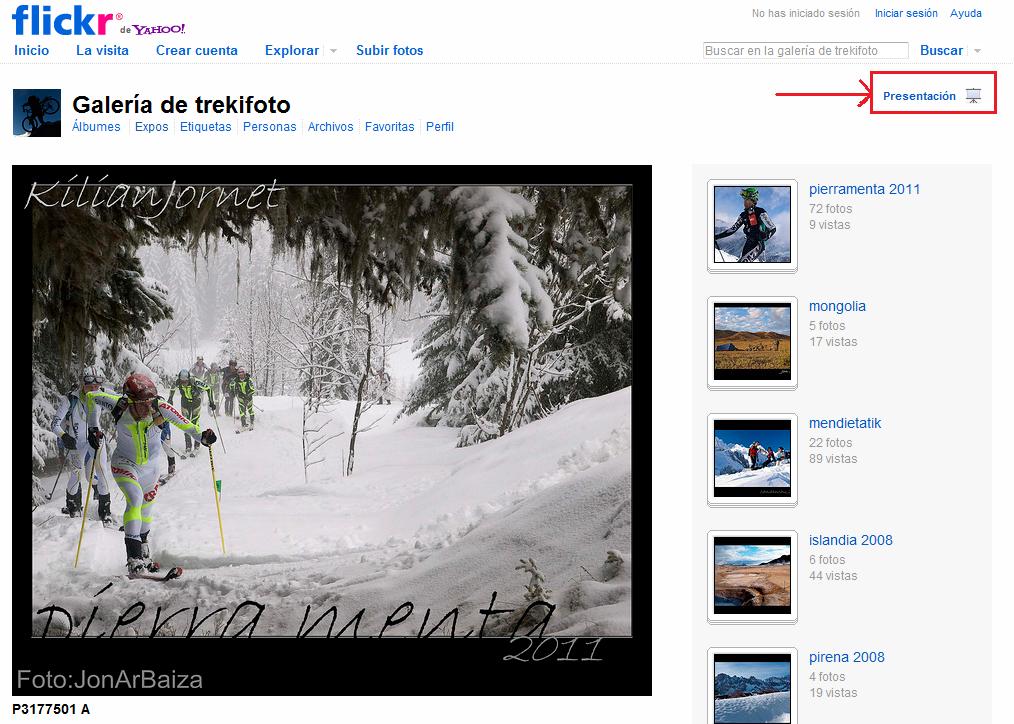Select the Favoritas gallery tab
The width and height of the screenshot is (1014, 724).
[x=389, y=127]
